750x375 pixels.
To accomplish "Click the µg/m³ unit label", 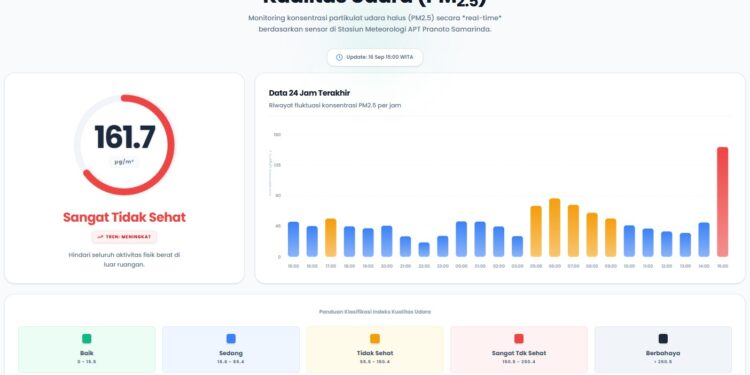I will coord(124,162).
